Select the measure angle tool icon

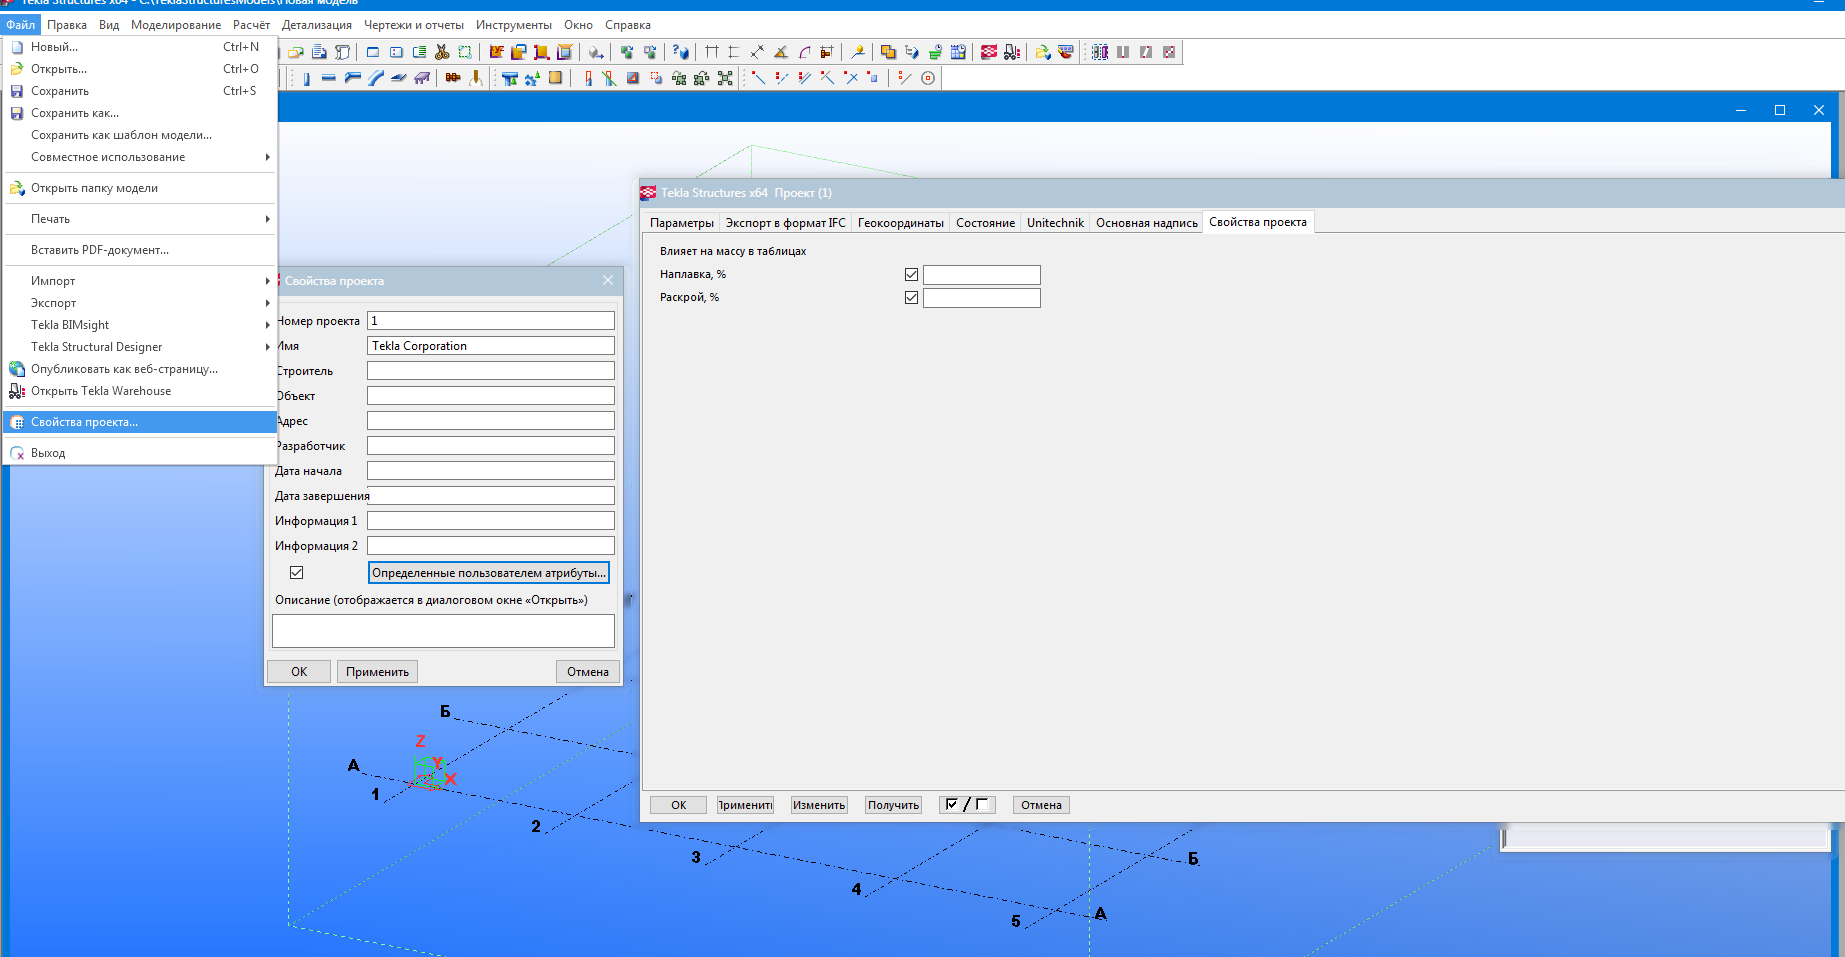click(x=781, y=52)
